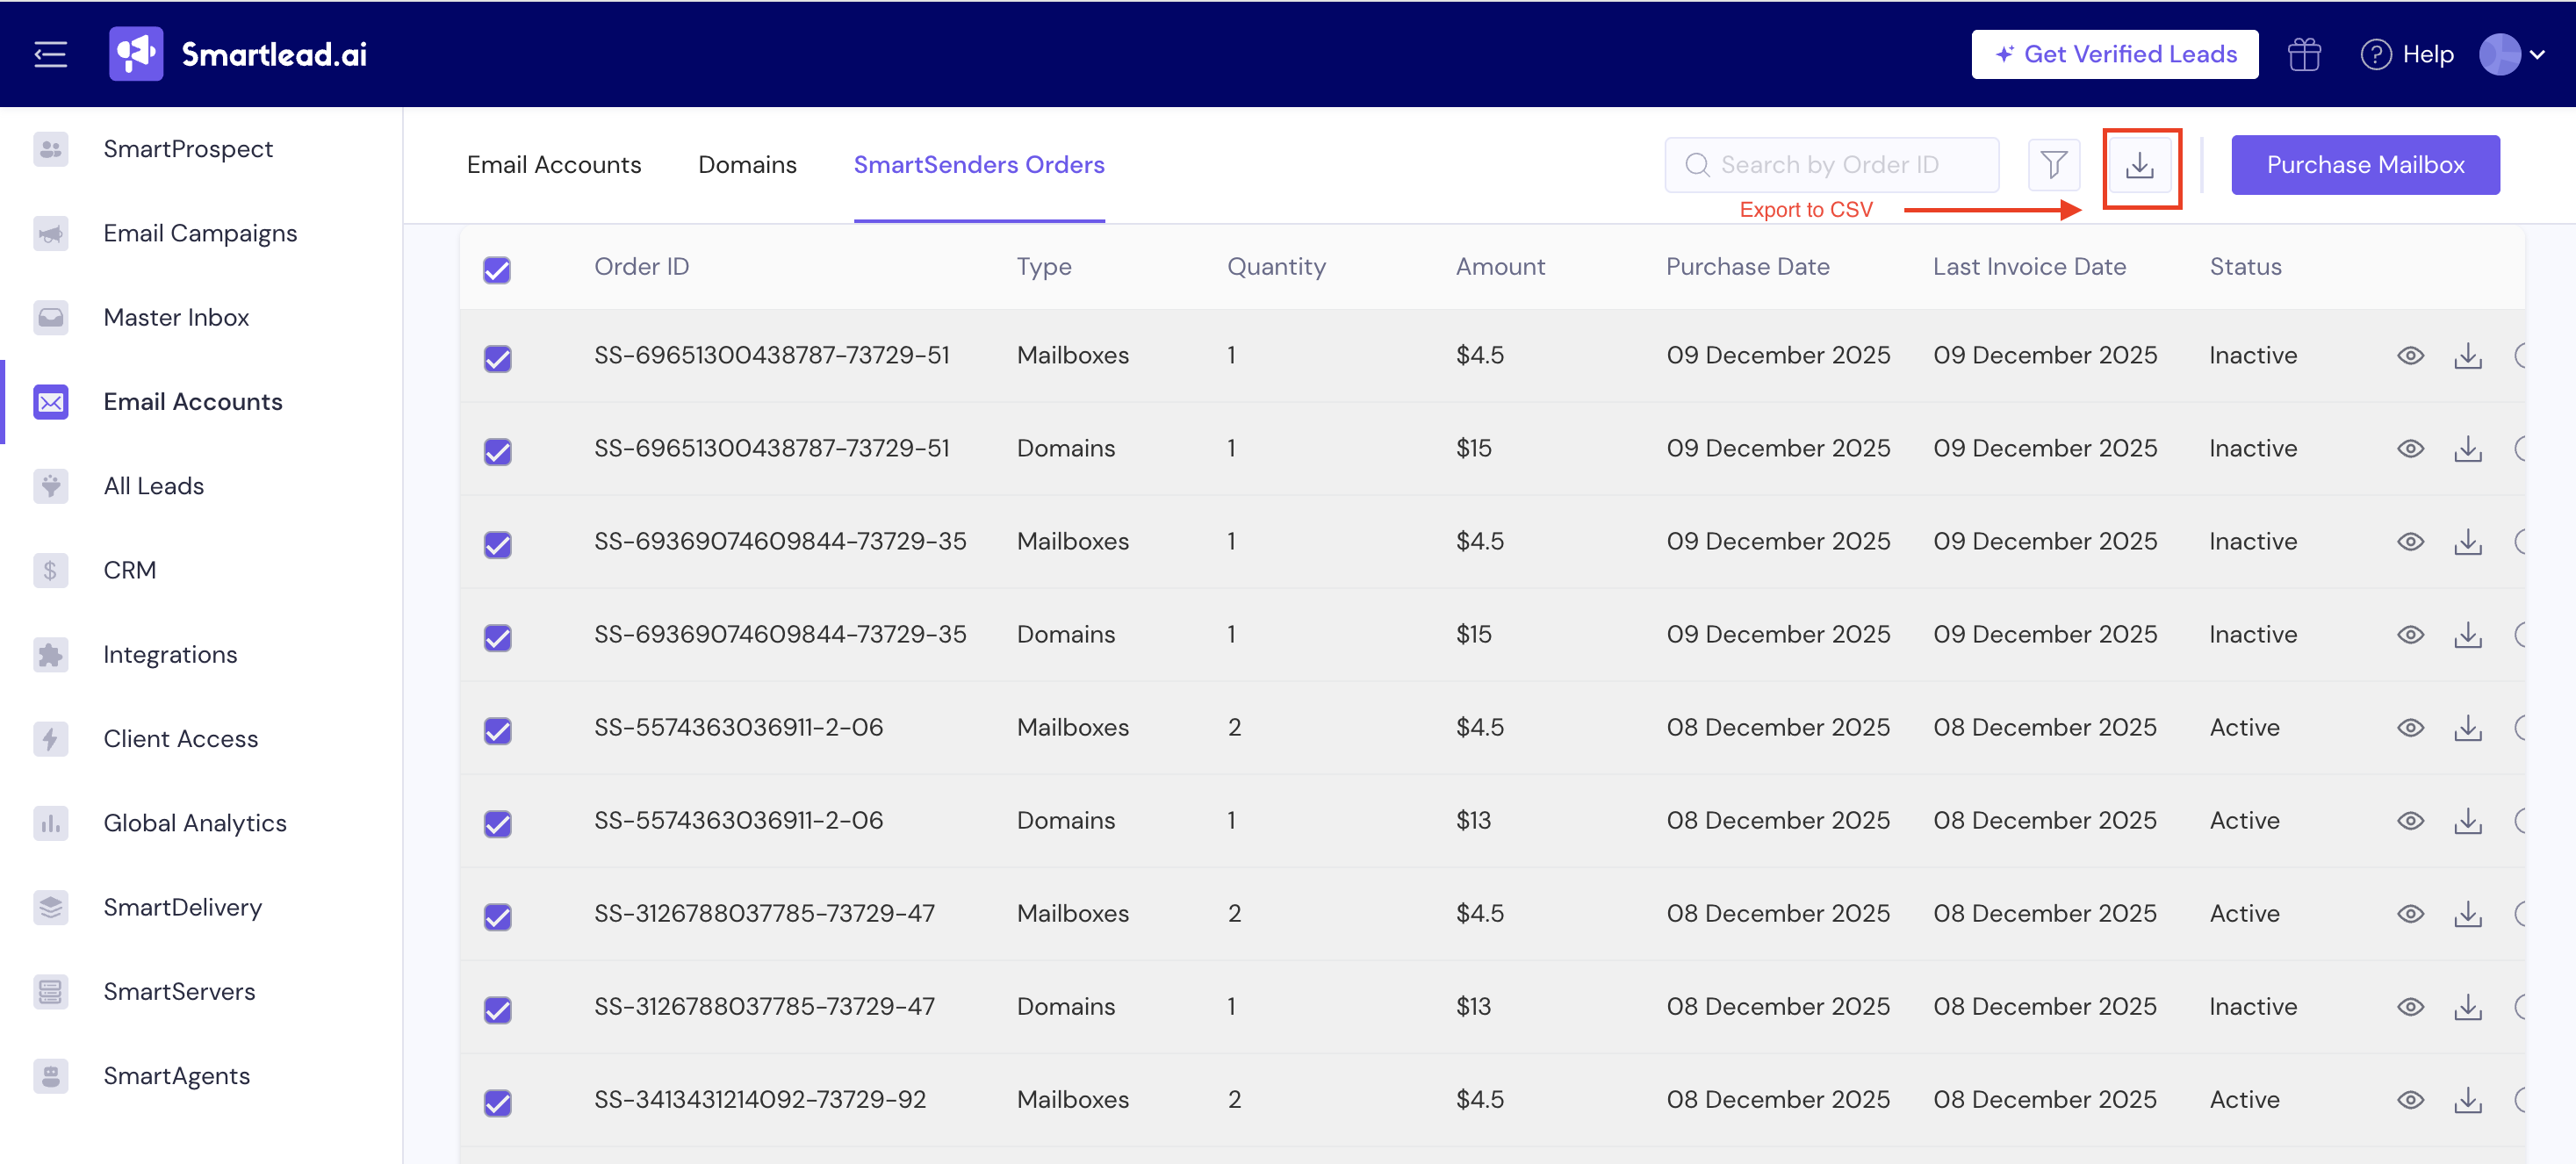Open Global Analytics in the sidebar
The width and height of the screenshot is (2576, 1164).
pos(195,822)
